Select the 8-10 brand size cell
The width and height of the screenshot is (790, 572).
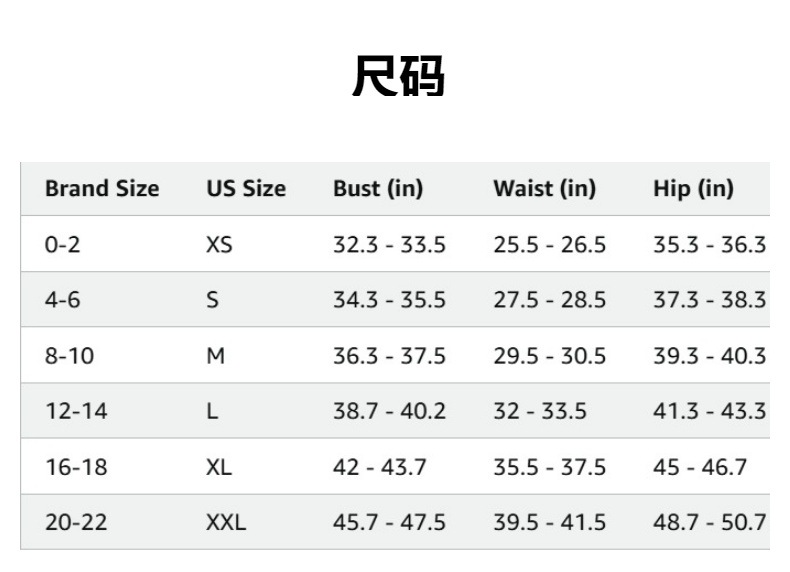pos(69,355)
